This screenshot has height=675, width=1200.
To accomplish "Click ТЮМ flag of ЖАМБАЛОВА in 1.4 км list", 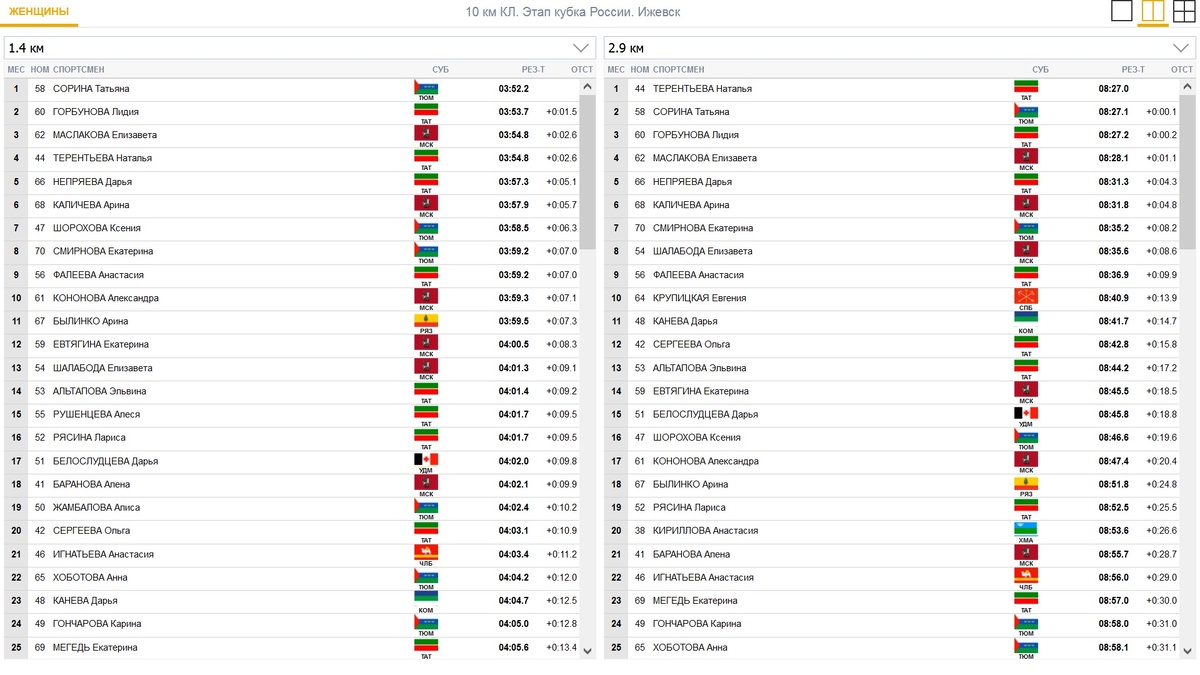I will (x=426, y=506).
